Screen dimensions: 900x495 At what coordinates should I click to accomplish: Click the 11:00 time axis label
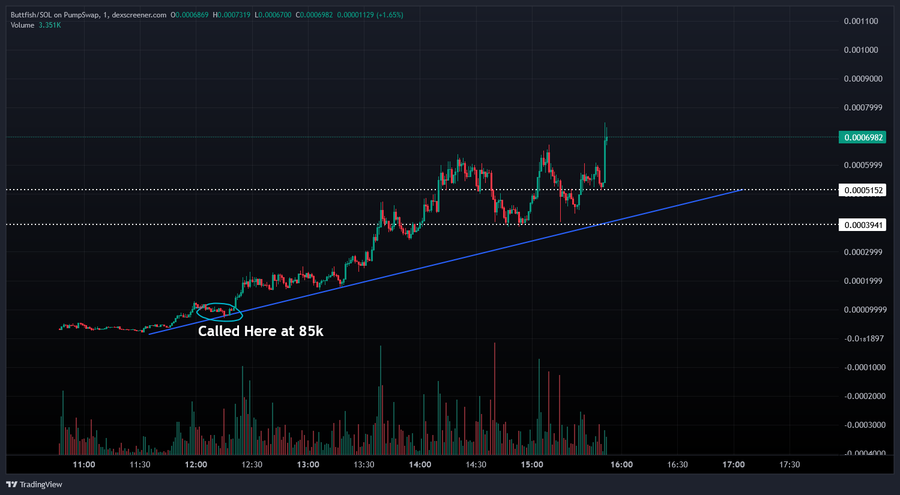coord(84,465)
